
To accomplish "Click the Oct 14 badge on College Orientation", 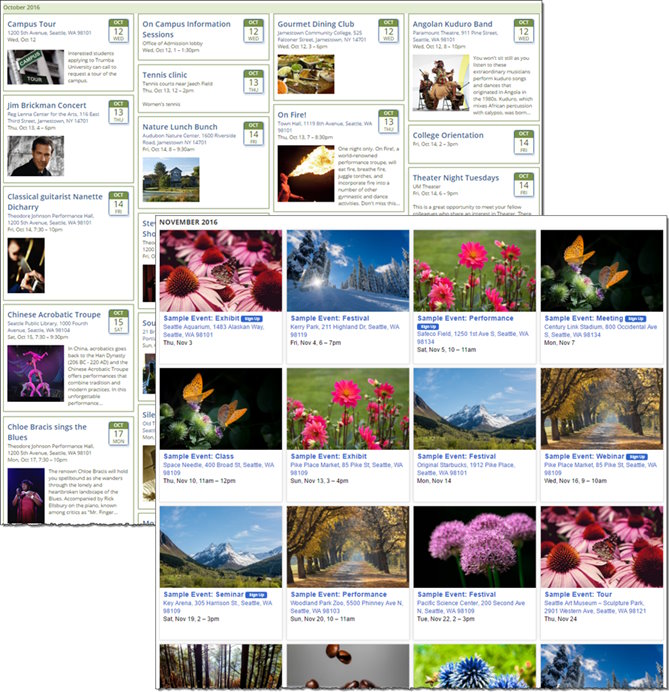I will point(523,142).
